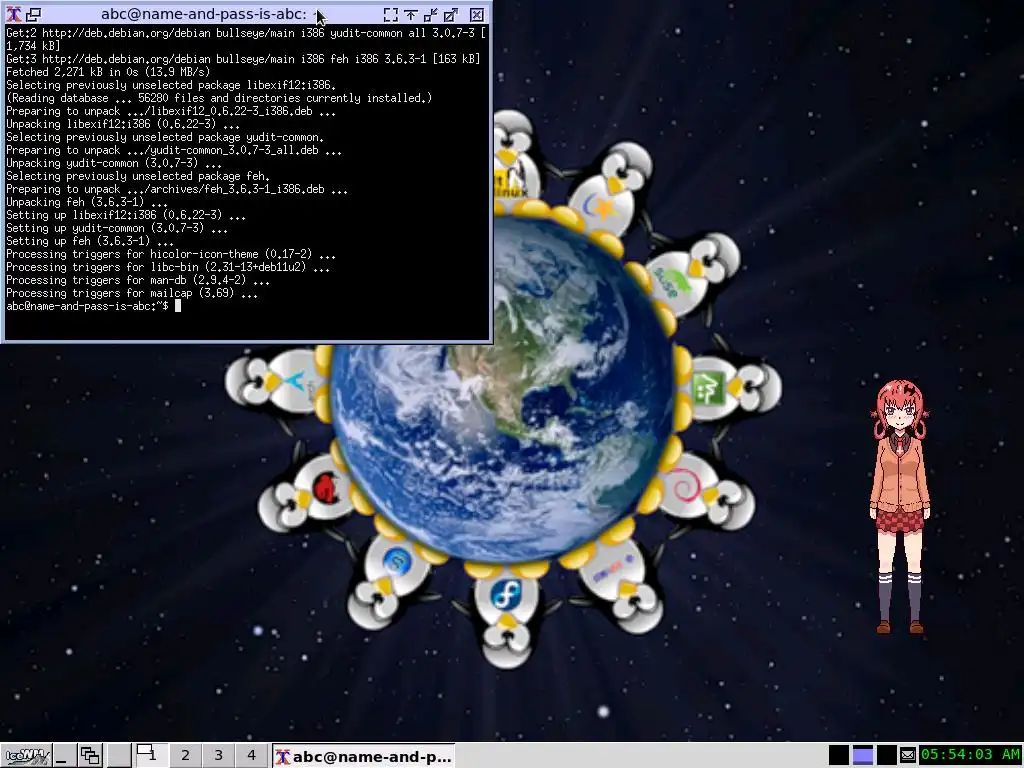Click 'Setting up libexif12:i386' line

126,215
